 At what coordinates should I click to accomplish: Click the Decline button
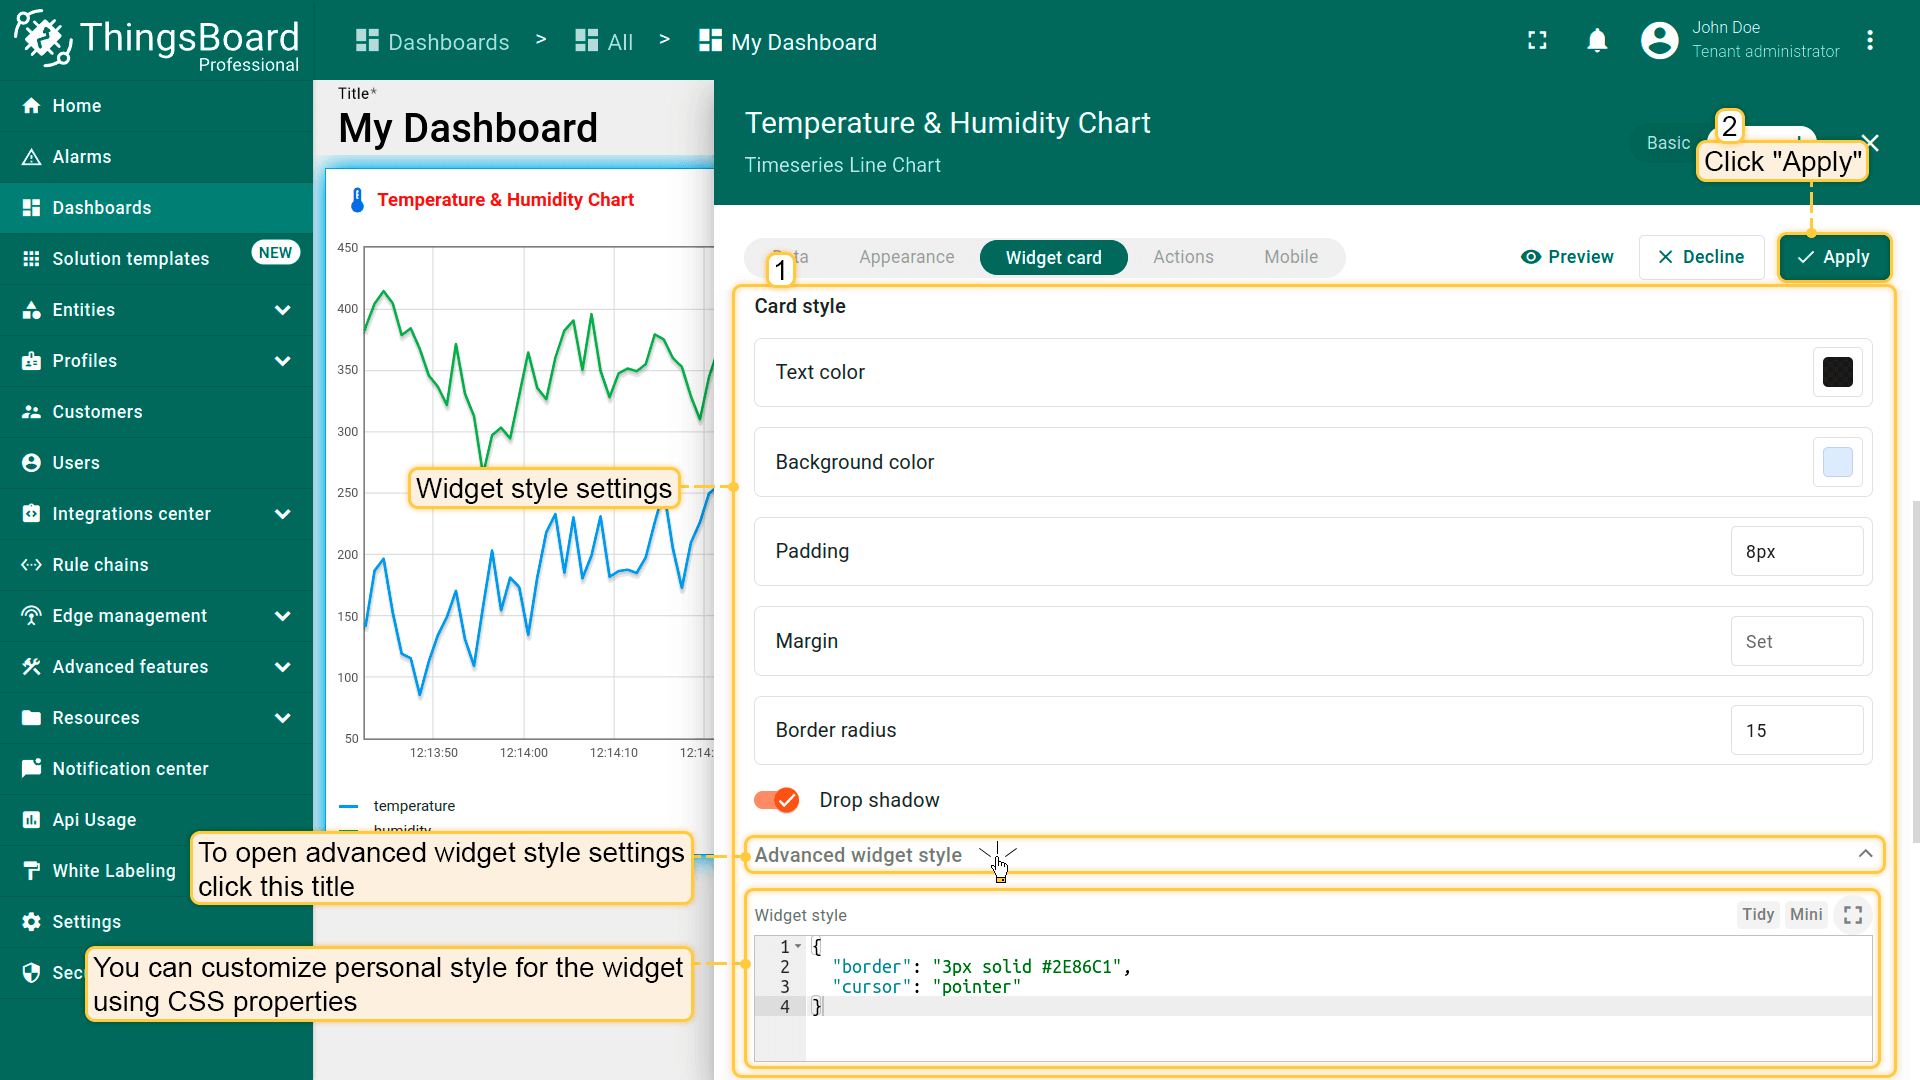pyautogui.click(x=1700, y=257)
